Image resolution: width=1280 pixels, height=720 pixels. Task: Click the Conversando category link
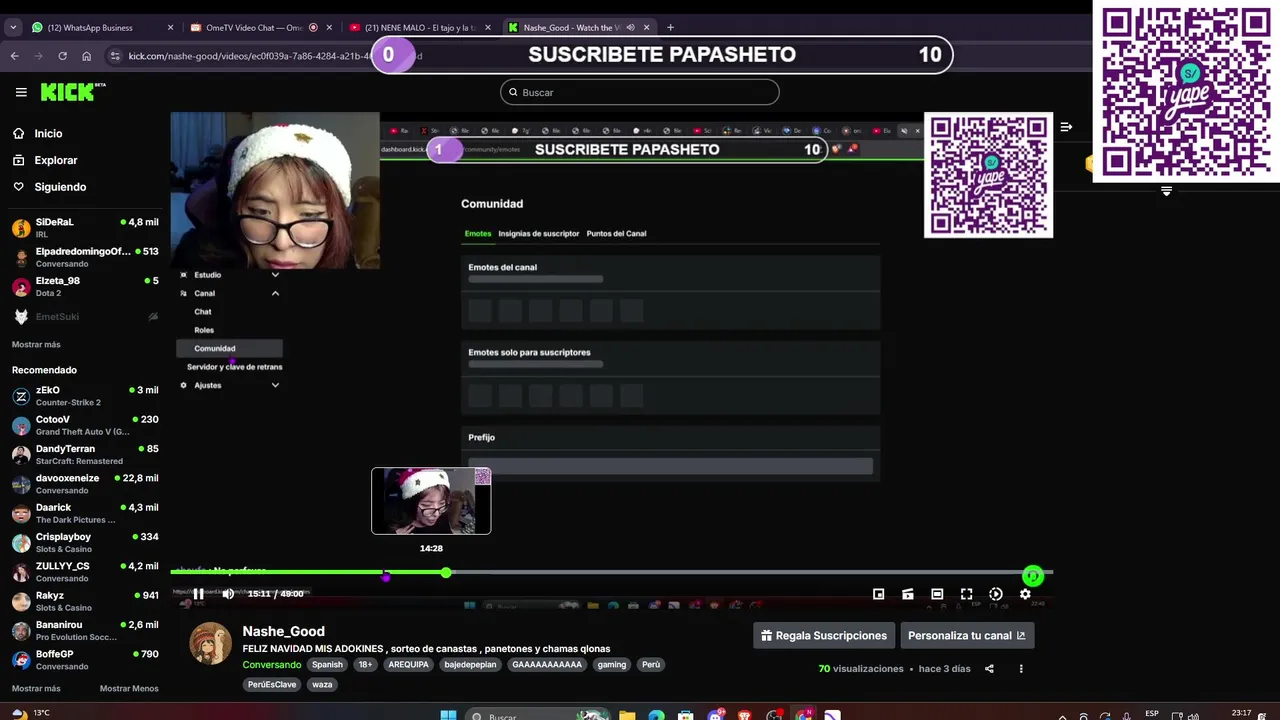[x=271, y=665]
